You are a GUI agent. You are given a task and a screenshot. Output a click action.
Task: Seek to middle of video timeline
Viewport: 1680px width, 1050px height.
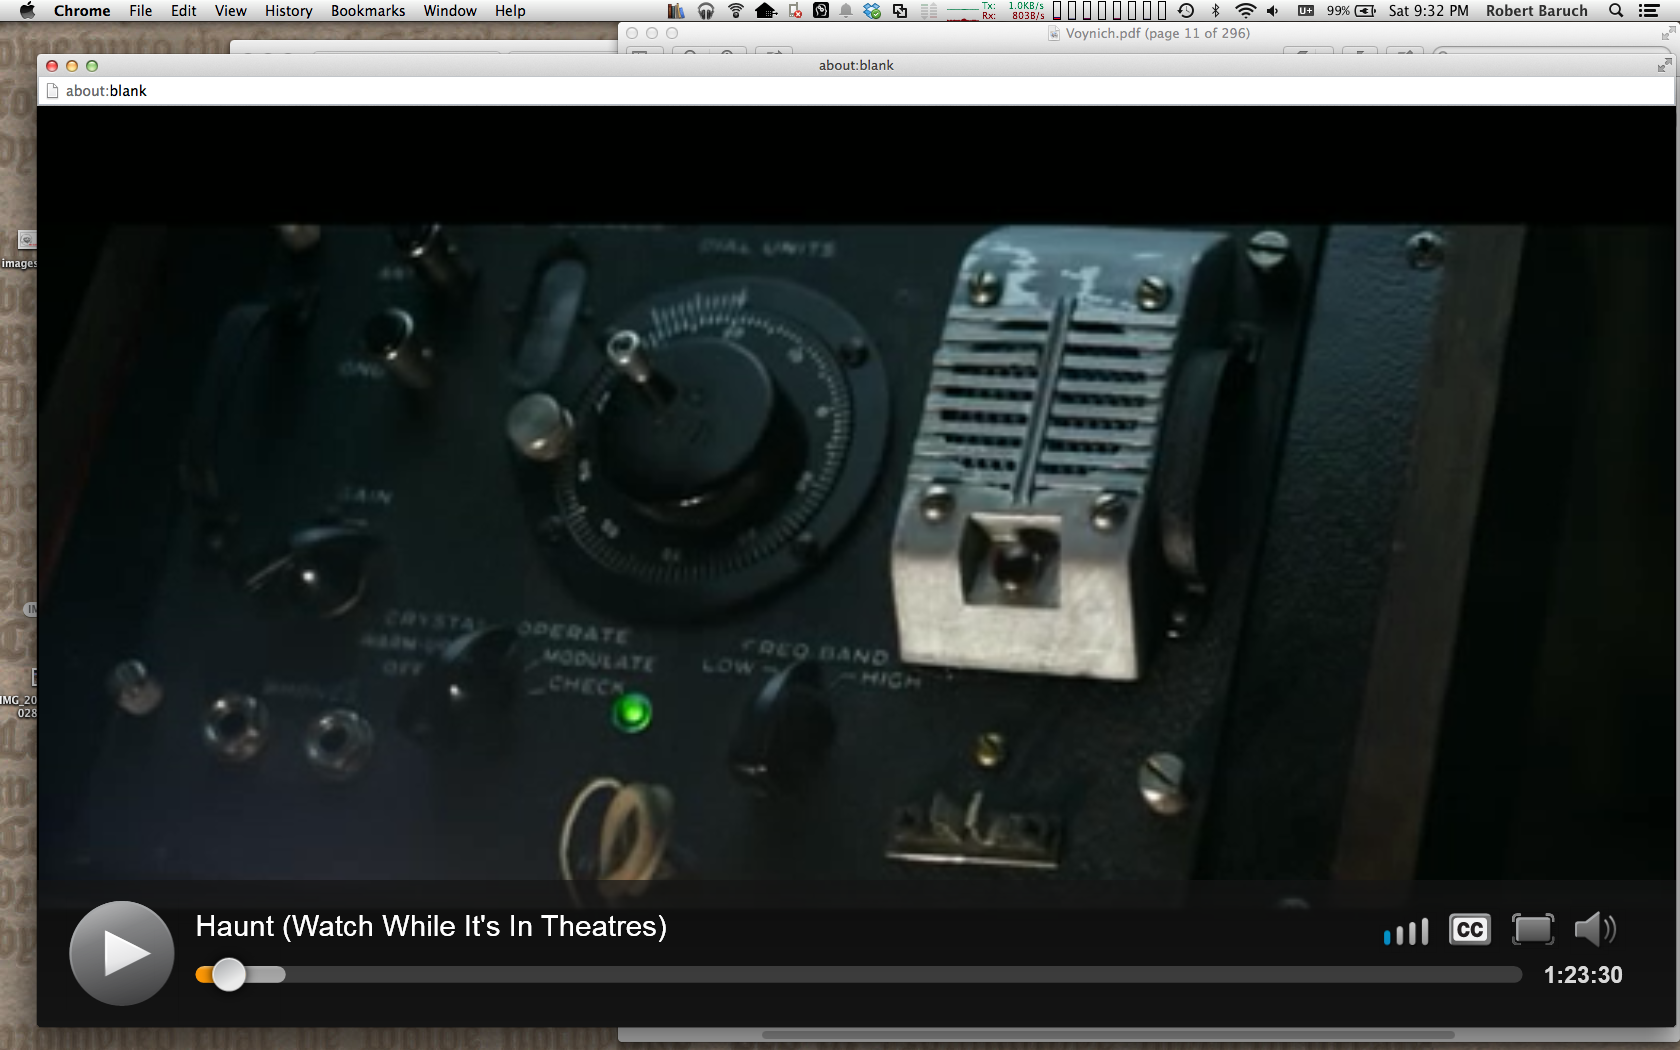click(x=859, y=975)
